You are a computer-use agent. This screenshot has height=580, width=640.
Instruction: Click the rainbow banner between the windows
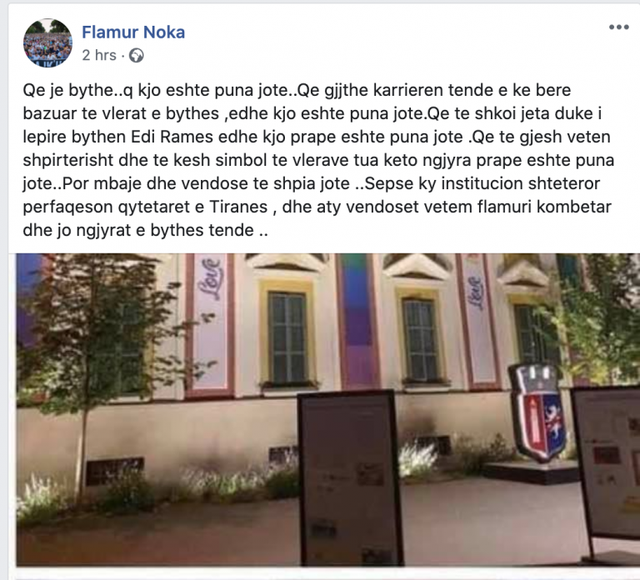tap(357, 320)
